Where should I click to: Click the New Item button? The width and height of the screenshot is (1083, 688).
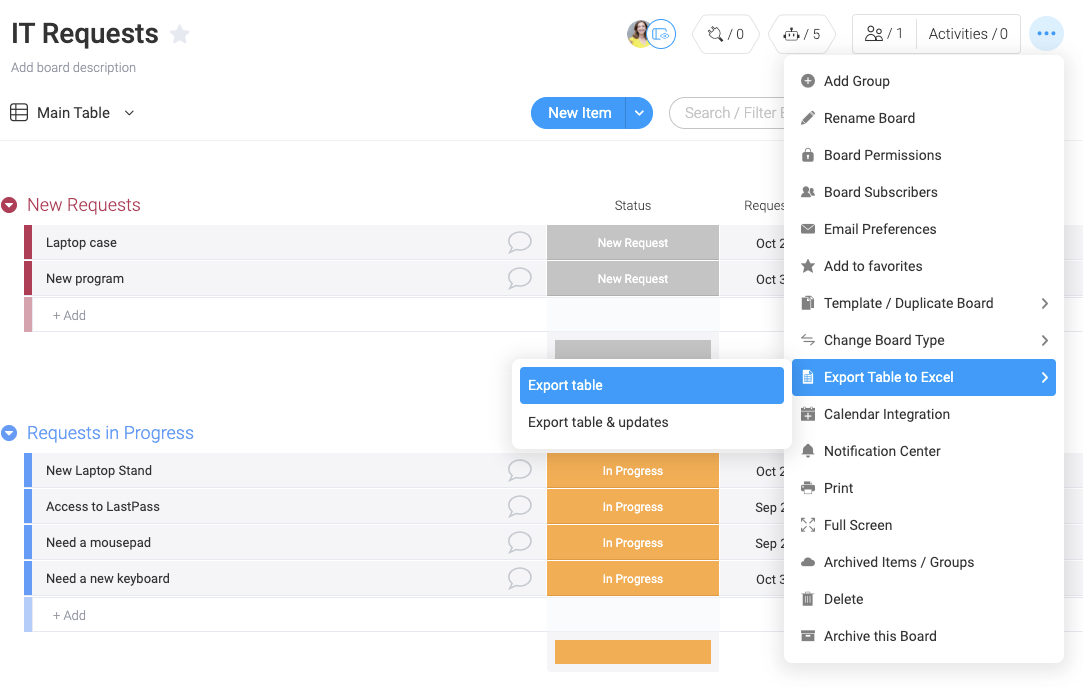tap(579, 113)
